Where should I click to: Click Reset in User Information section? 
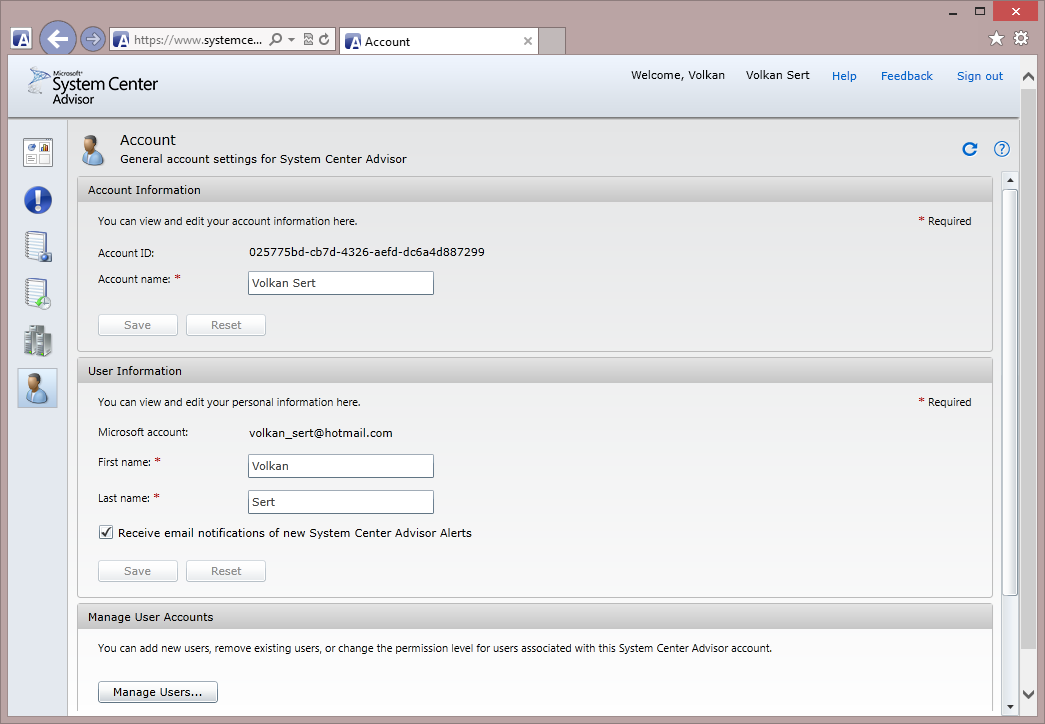[226, 571]
